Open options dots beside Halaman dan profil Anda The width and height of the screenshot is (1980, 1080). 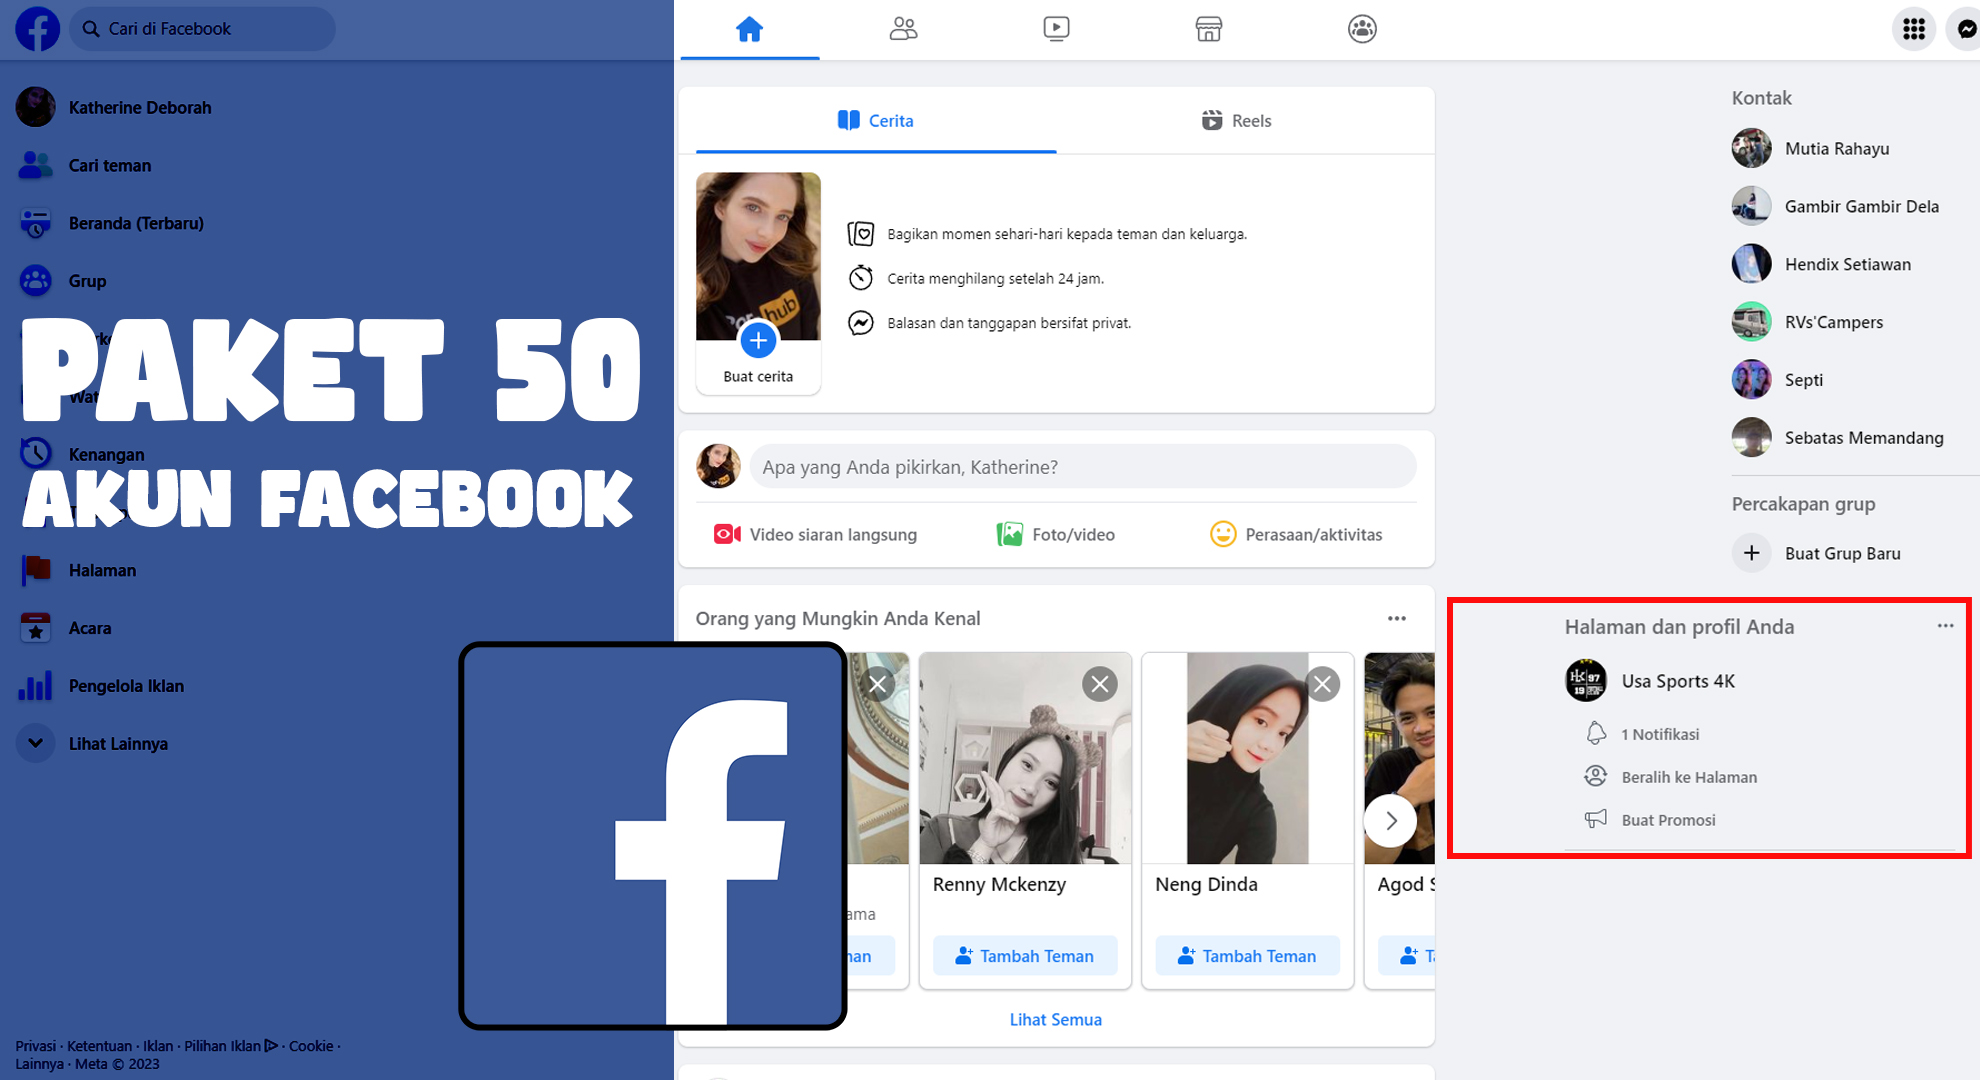(x=1945, y=626)
